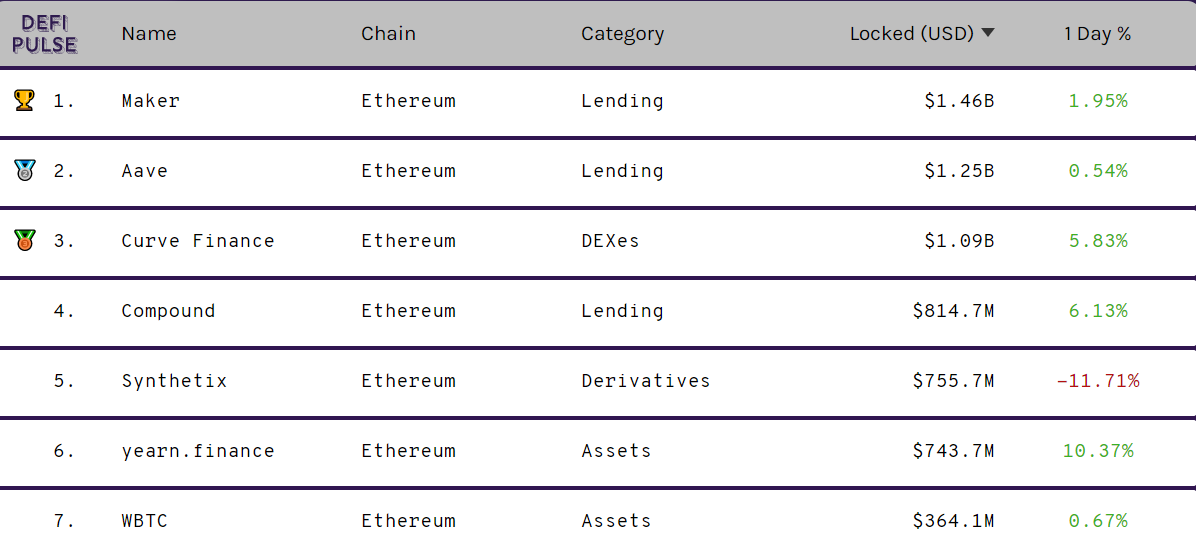The width and height of the screenshot is (1196, 553).
Task: Click the $1.46B locked value for Maker
Action: click(x=959, y=101)
